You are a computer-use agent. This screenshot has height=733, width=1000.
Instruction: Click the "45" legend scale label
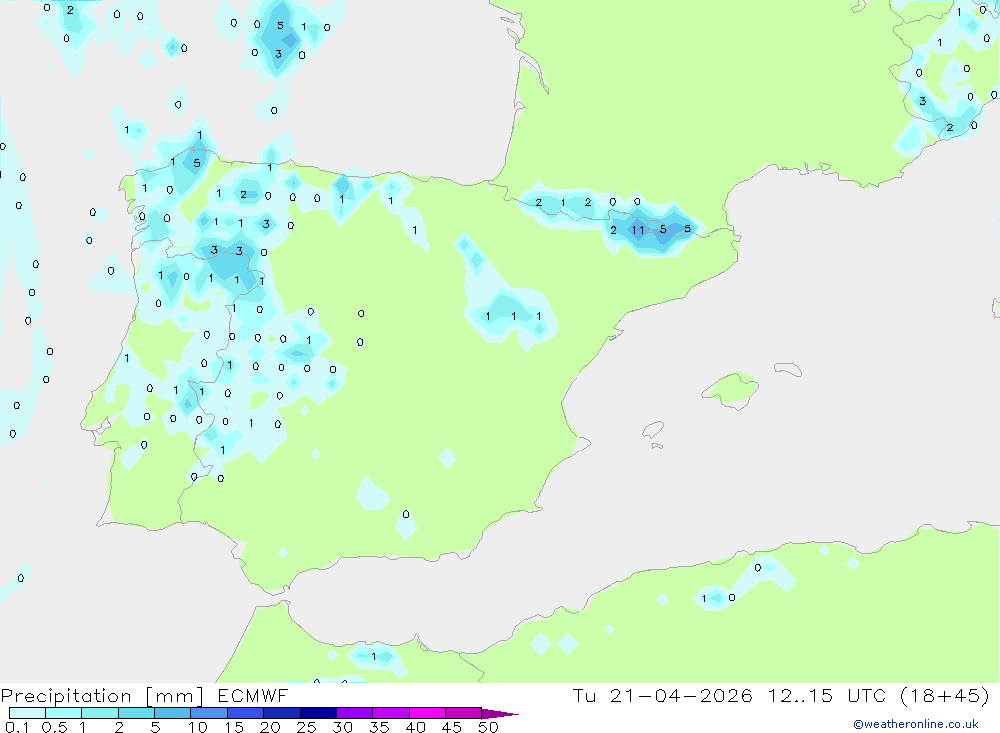point(452,727)
